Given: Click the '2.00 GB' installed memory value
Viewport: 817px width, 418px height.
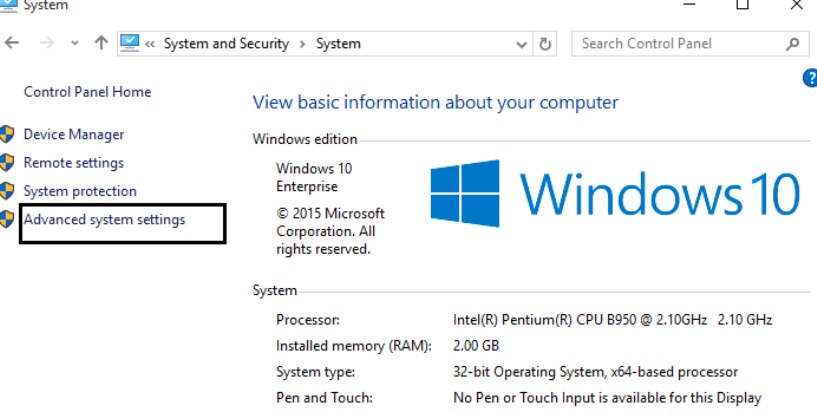Looking at the screenshot, I should pos(476,346).
